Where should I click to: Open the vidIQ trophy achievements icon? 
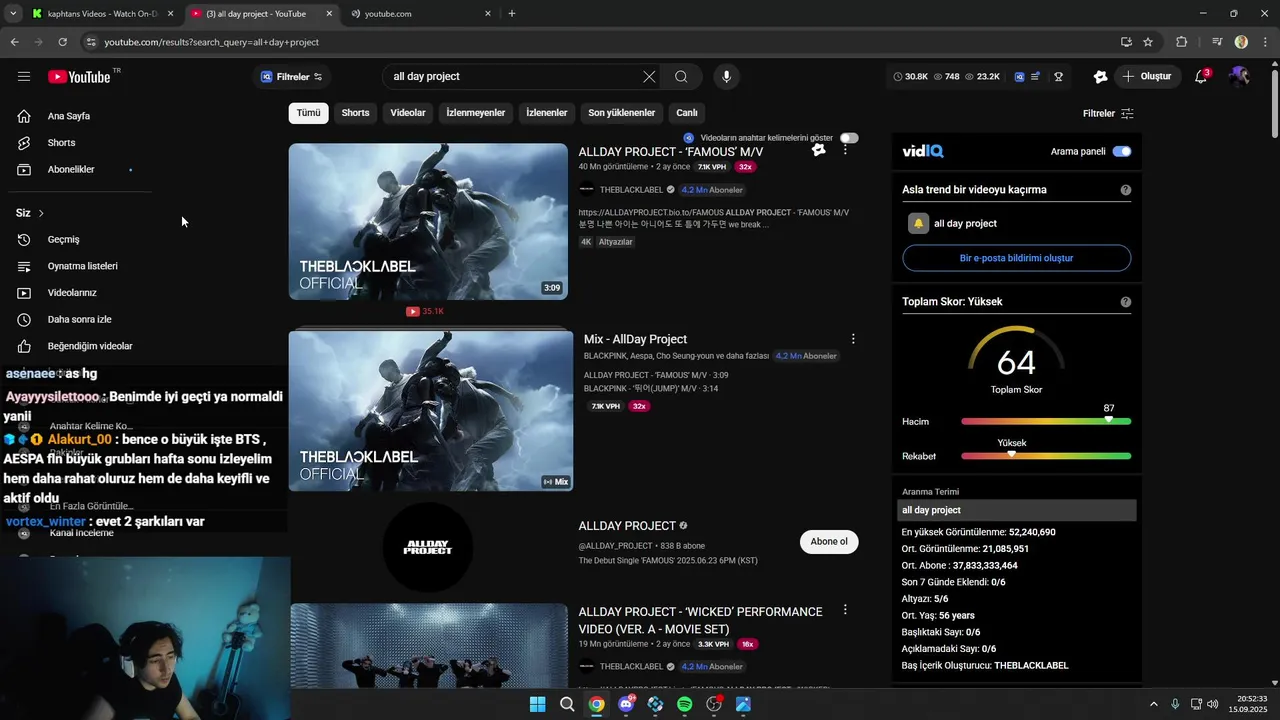pos(1058,77)
